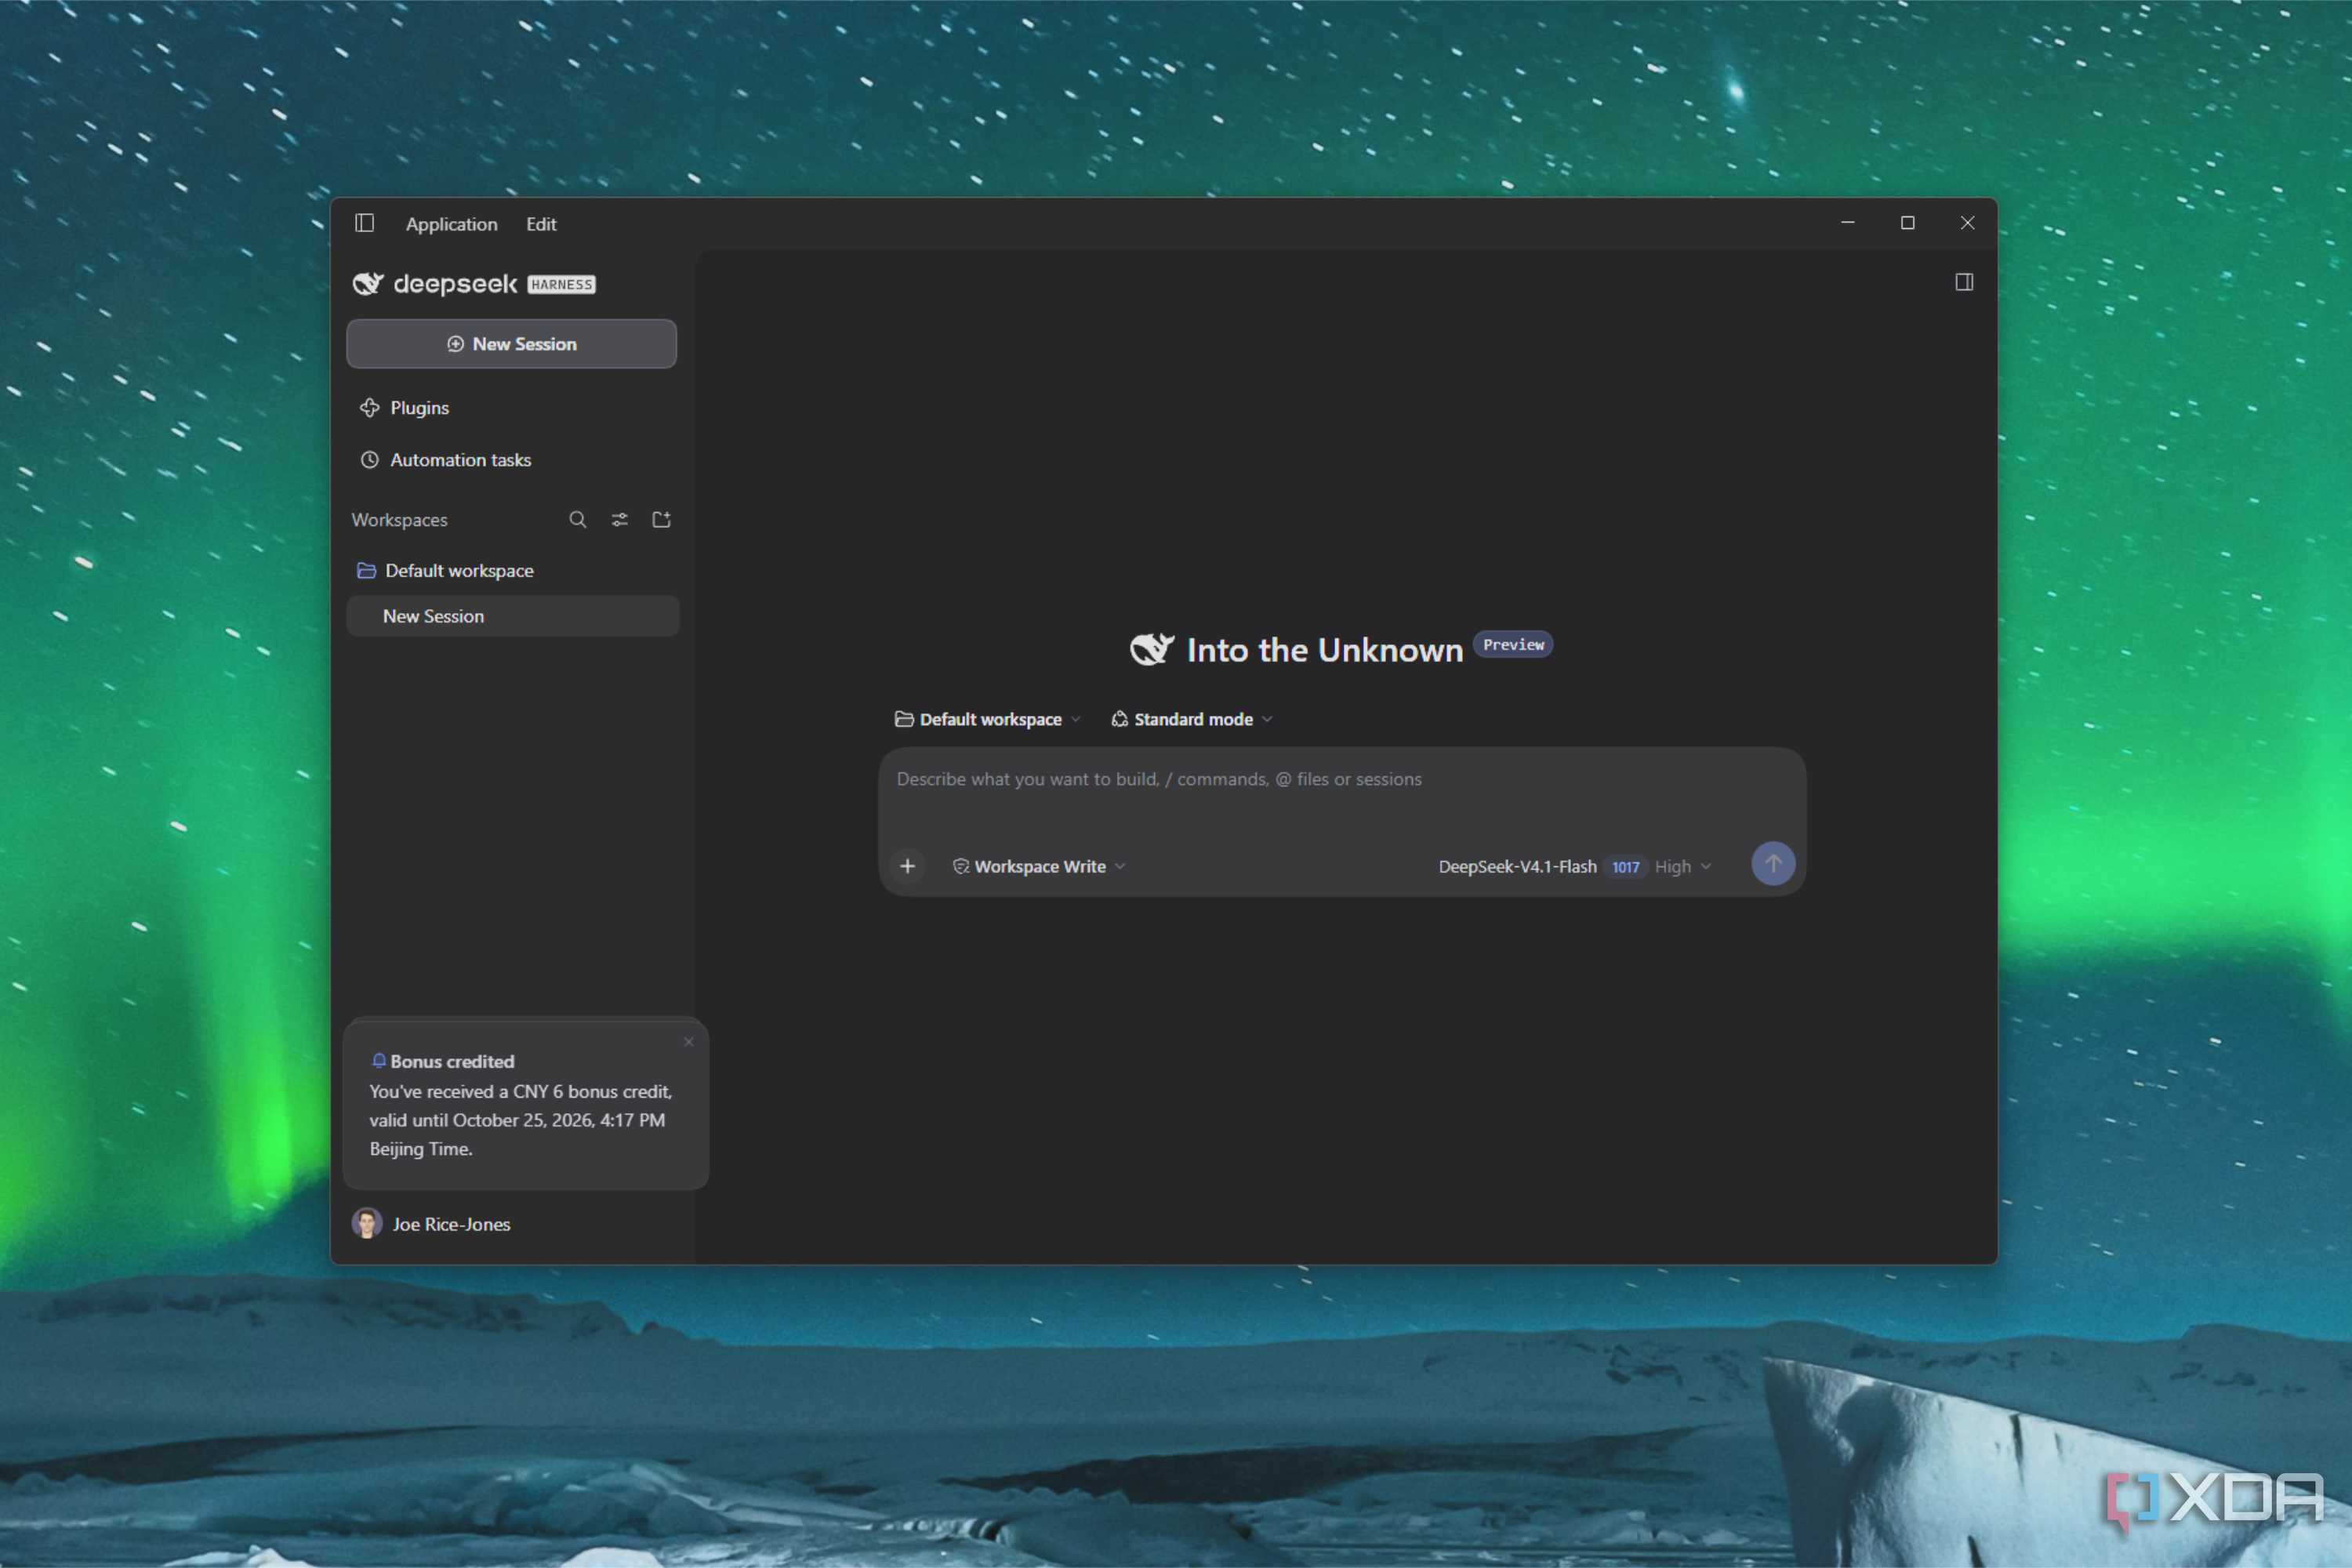This screenshot has height=1568, width=2352.
Task: Search workspaces with the magnifier icon
Action: pyautogui.click(x=578, y=520)
